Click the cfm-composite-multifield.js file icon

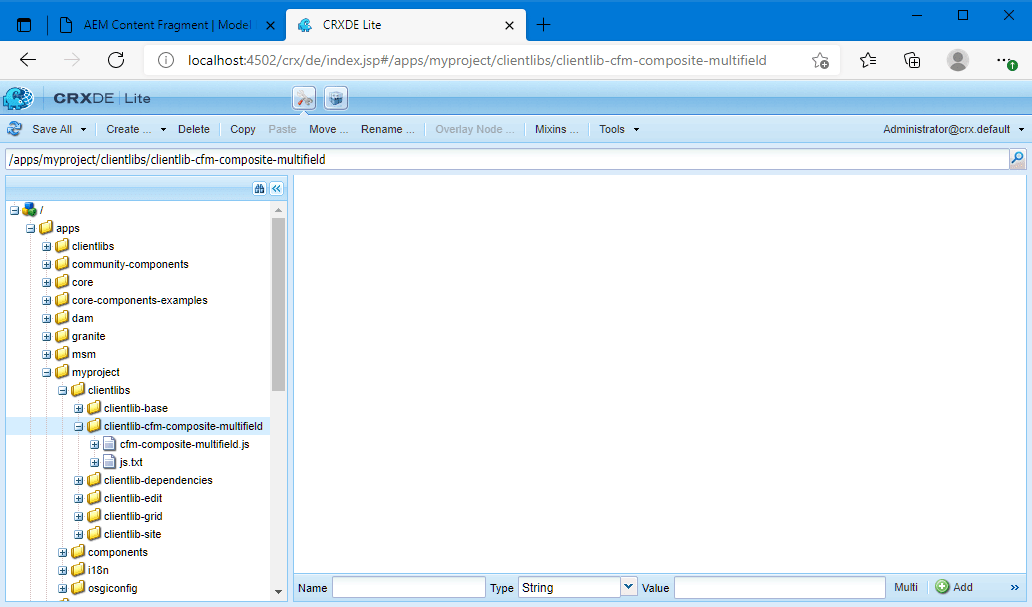pos(110,444)
